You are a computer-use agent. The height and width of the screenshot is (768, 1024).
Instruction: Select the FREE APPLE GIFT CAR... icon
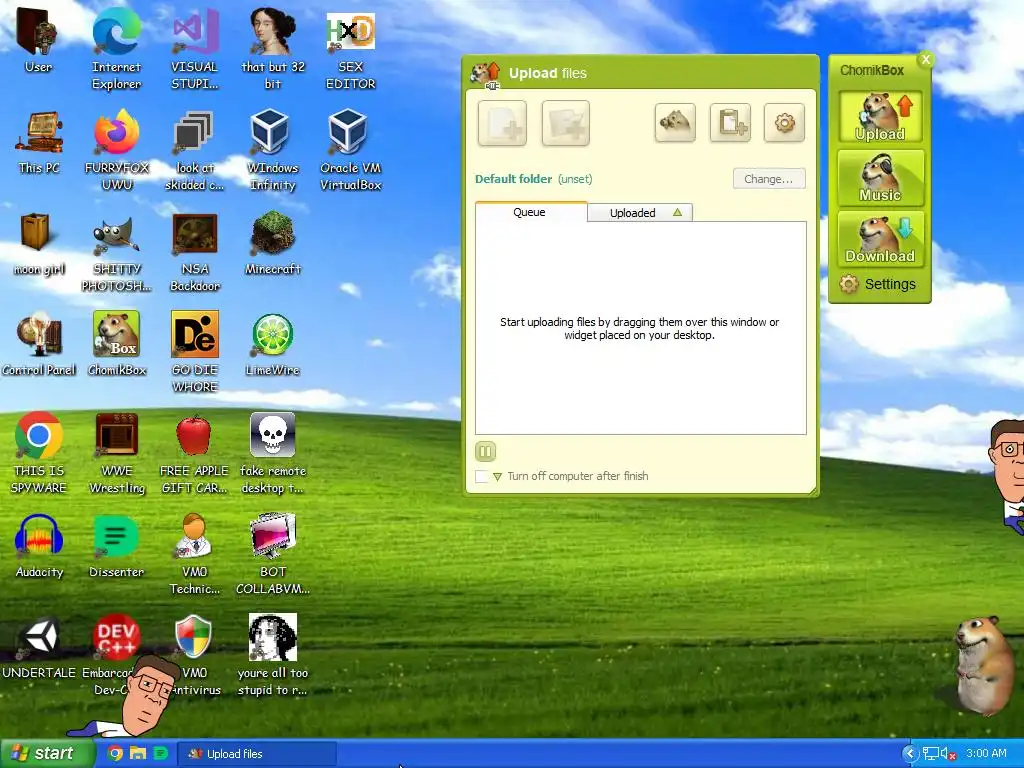point(195,453)
